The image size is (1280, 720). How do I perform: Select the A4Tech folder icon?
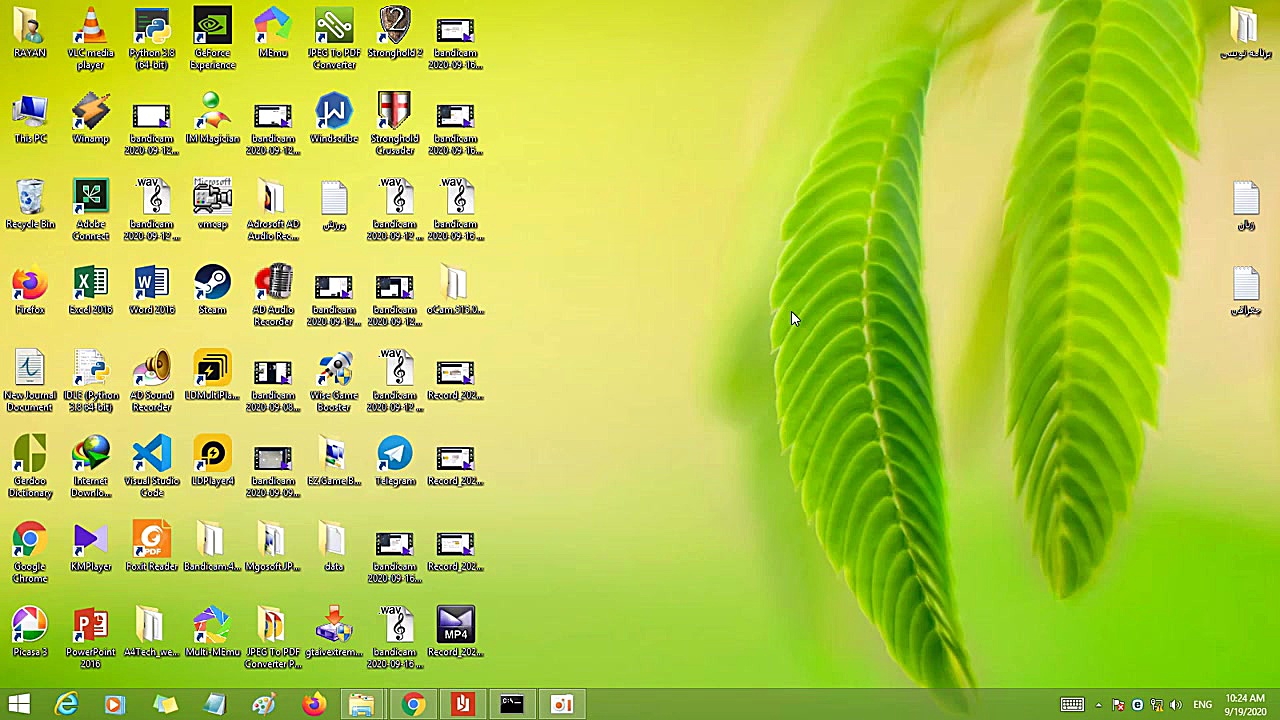152,633
